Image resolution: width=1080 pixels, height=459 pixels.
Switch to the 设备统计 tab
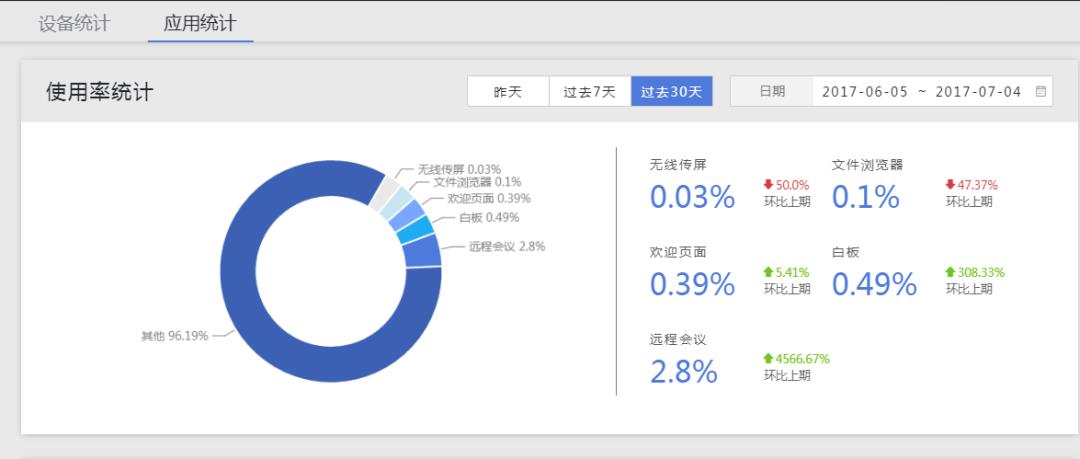click(x=74, y=24)
